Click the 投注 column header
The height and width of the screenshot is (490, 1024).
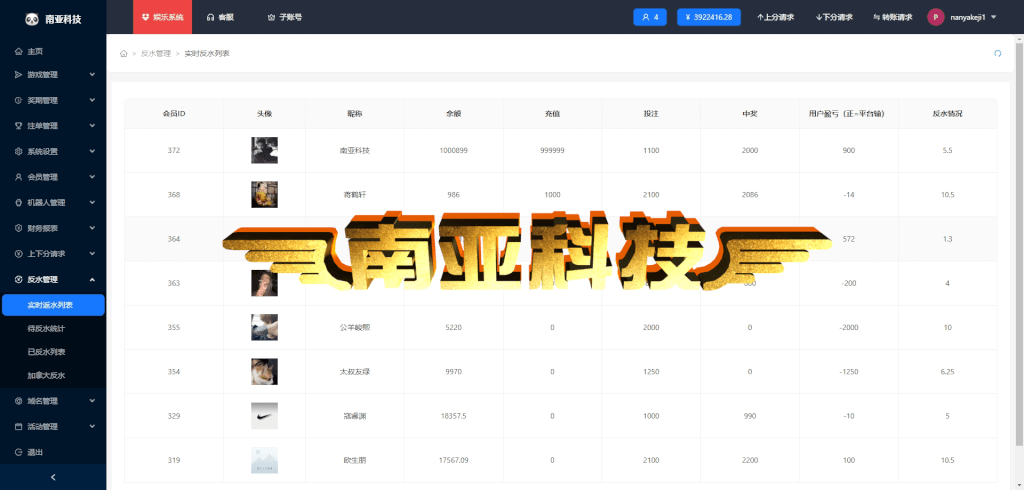point(651,114)
